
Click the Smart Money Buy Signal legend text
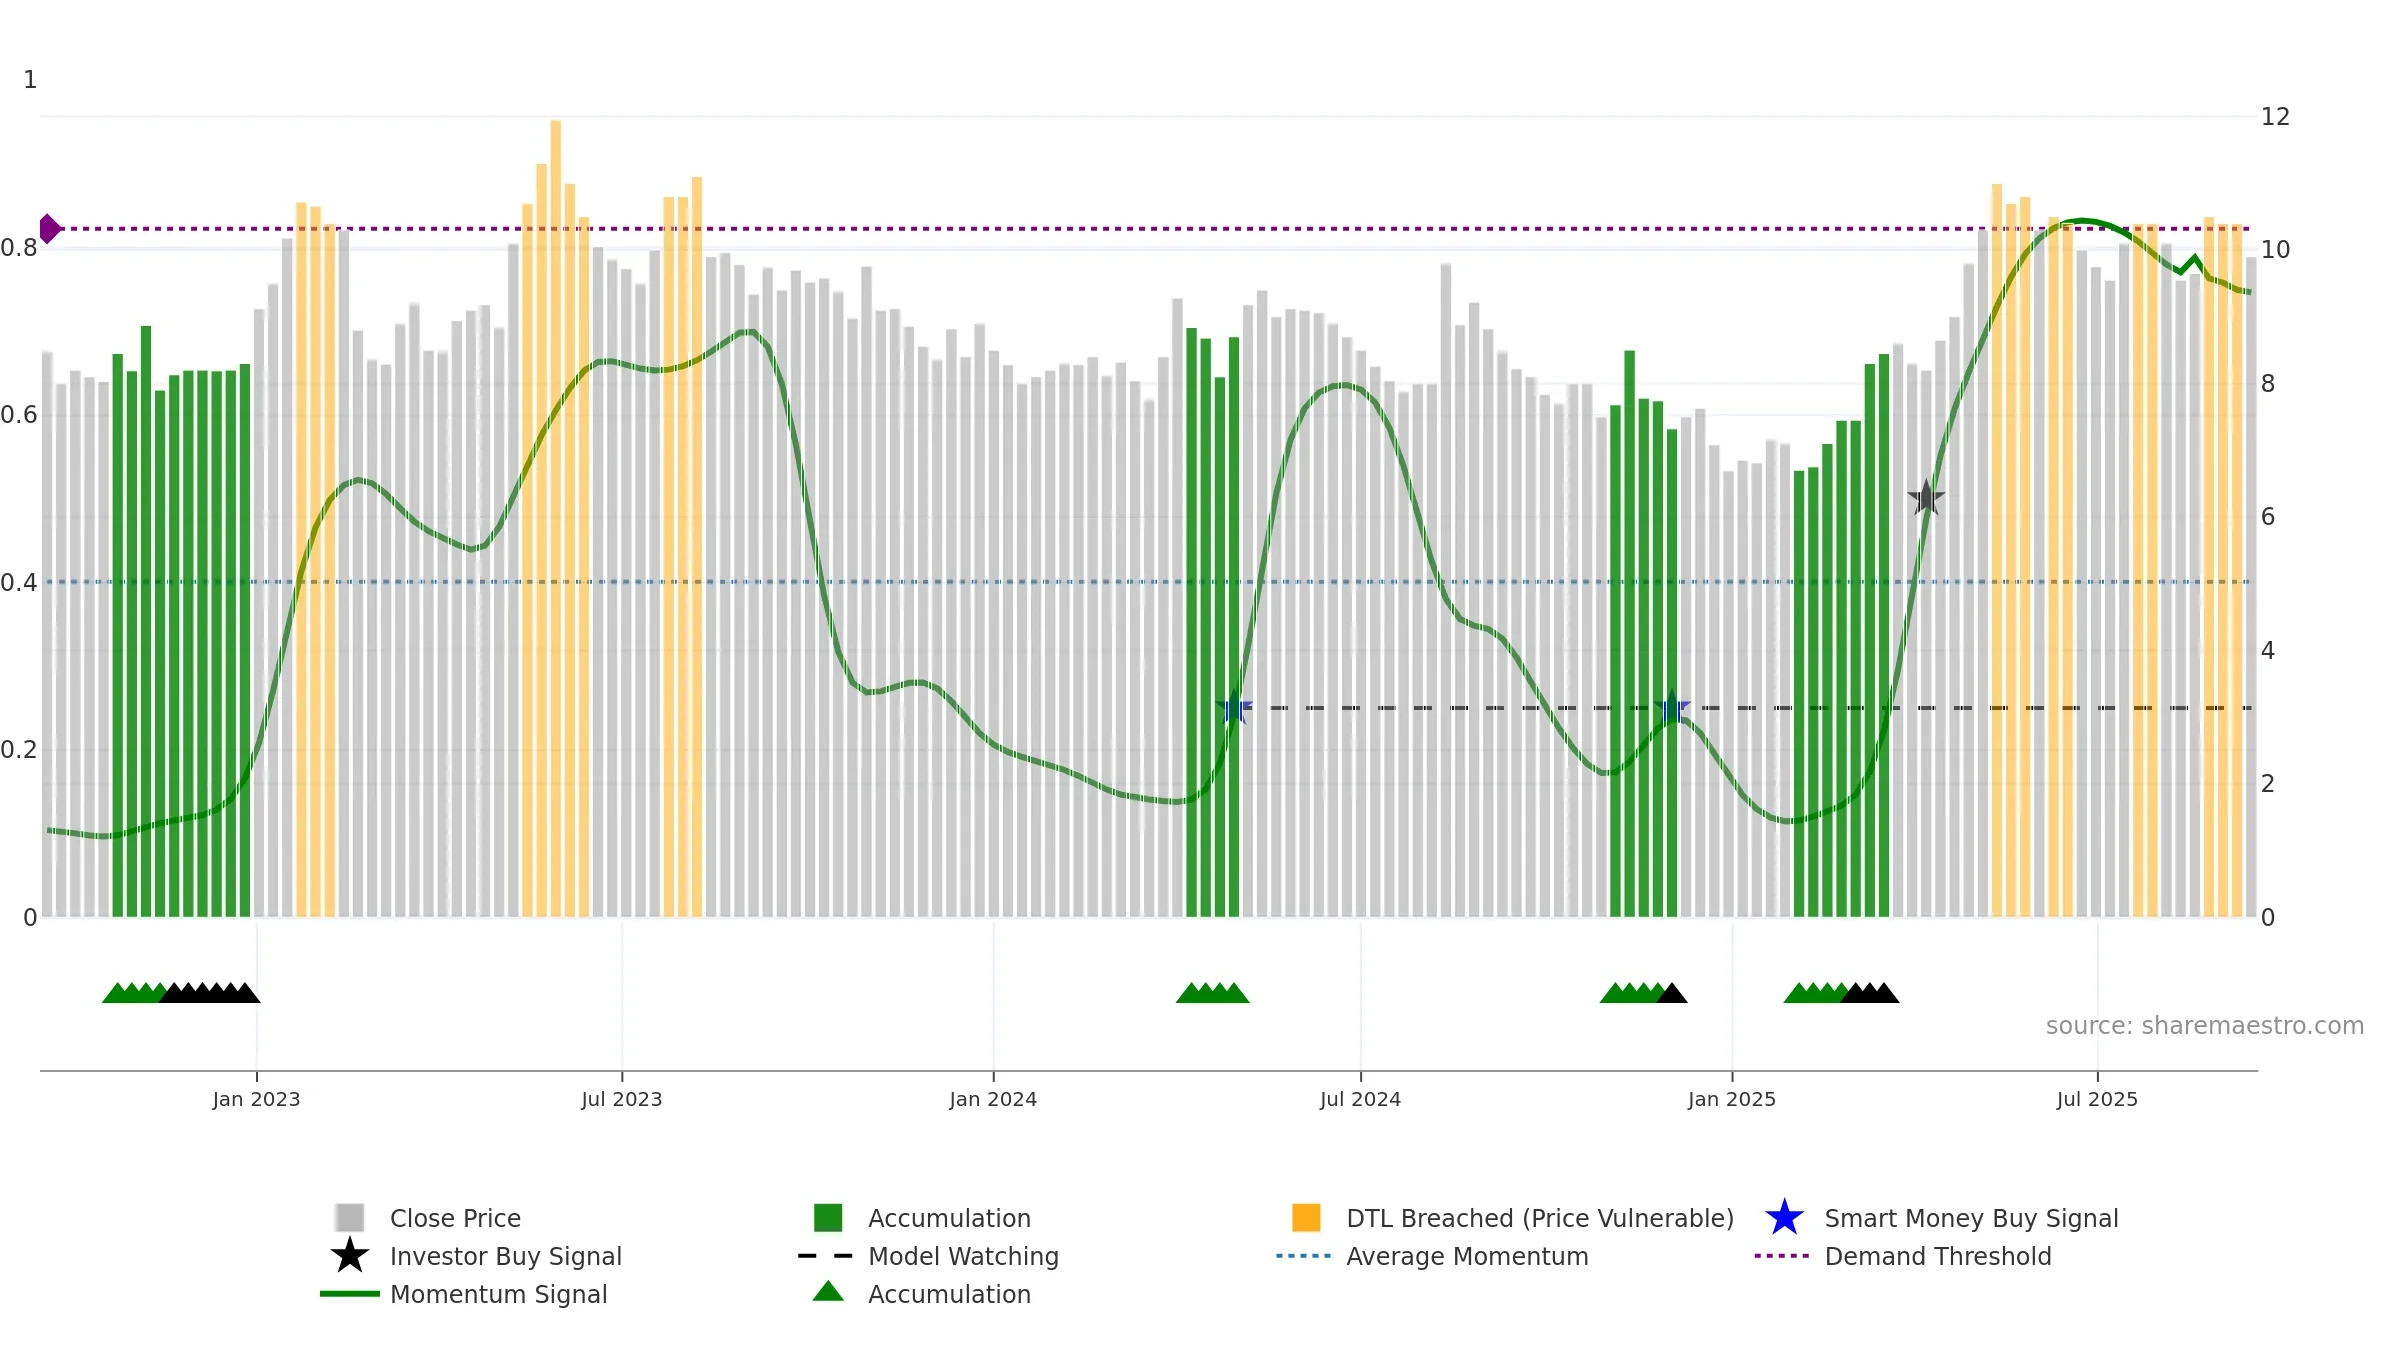pyautogui.click(x=1971, y=1218)
